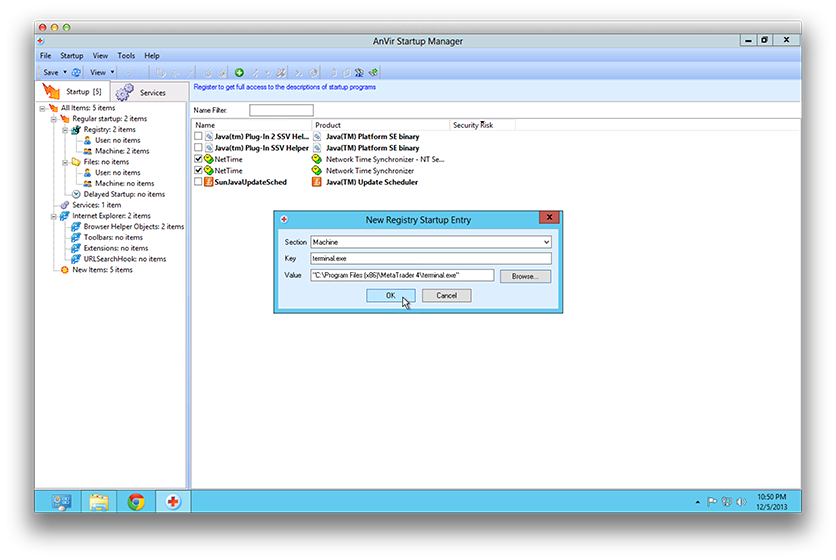
Task: Click the Services gear icon in tree
Action: coord(65,205)
